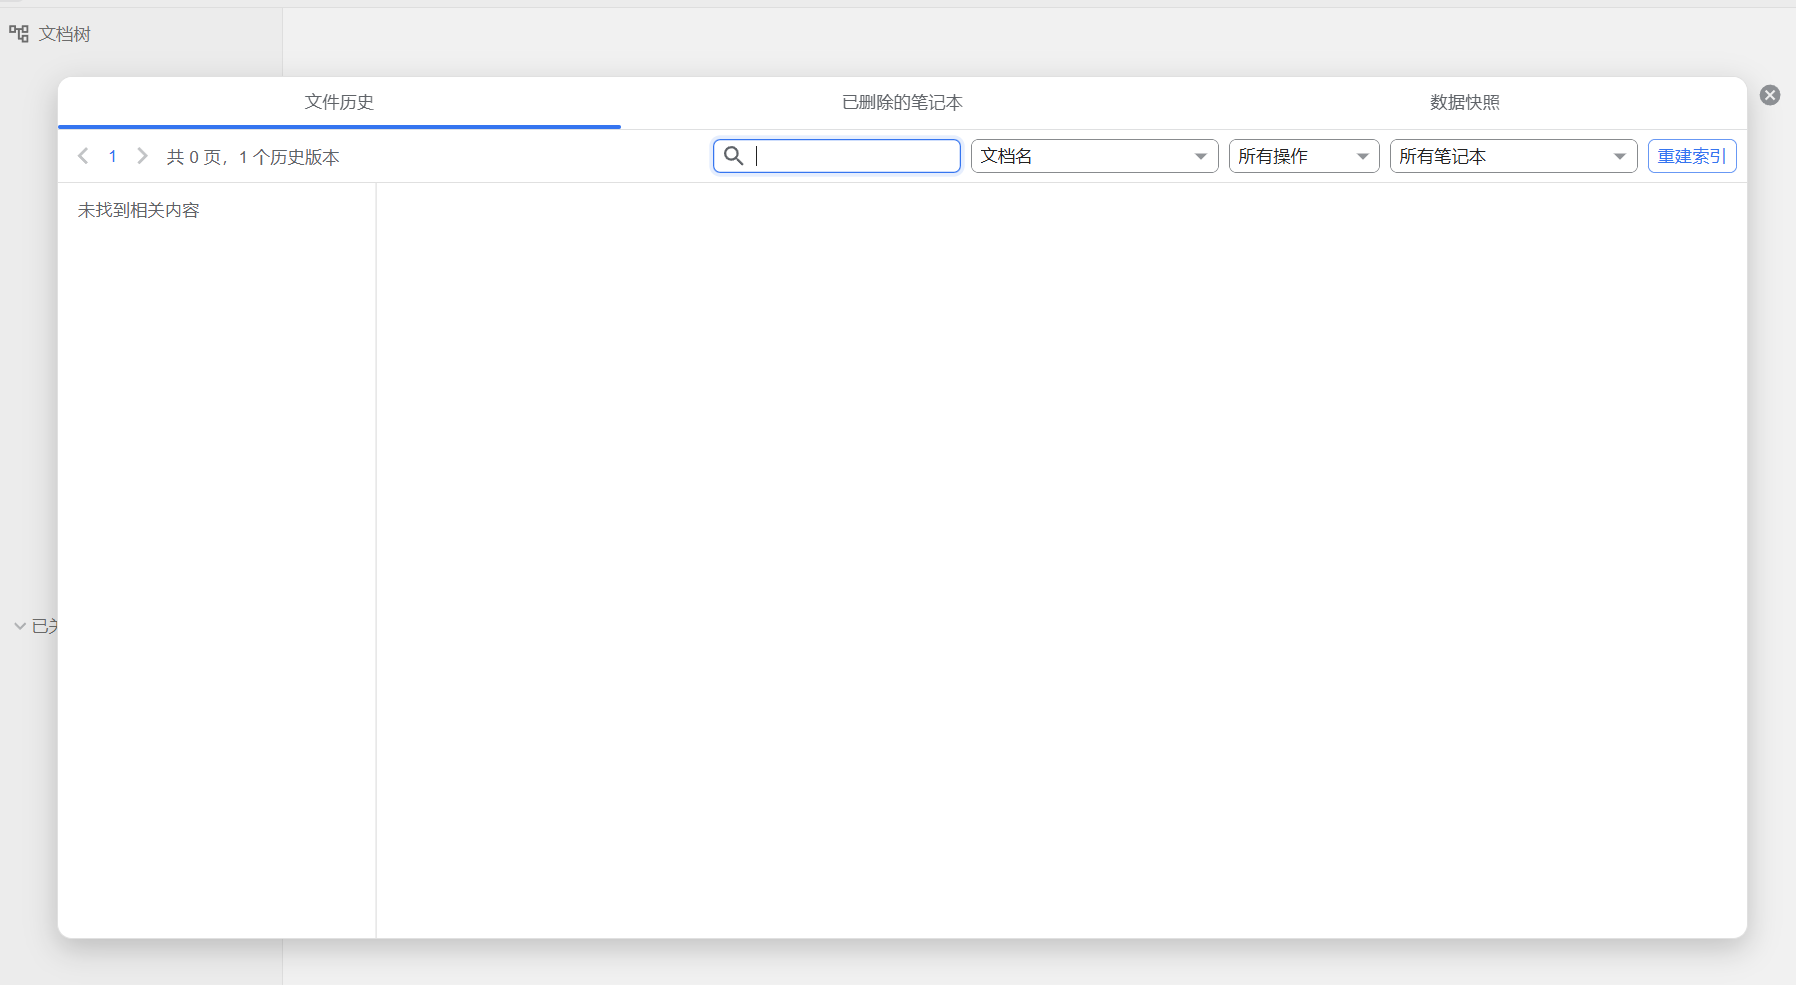Switch to the 文件历史 tab
Viewport: 1796px width, 985px height.
tap(339, 102)
